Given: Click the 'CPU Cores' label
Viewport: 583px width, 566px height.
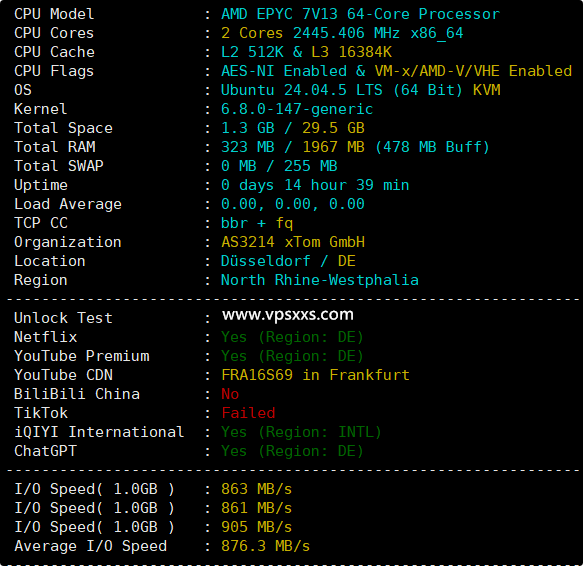Looking at the screenshot, I should point(54,33).
